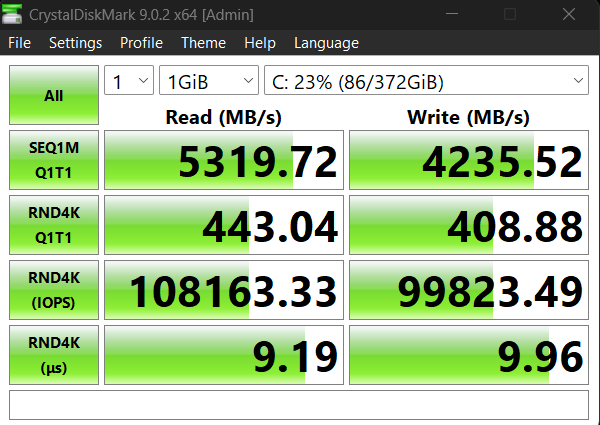Open the test count dropdown showing 1

pyautogui.click(x=129, y=80)
